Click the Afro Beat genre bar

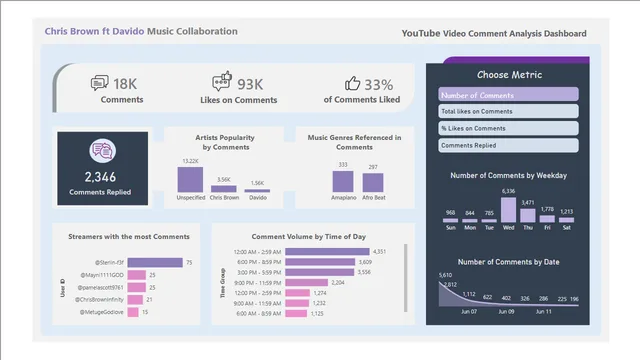(x=373, y=182)
